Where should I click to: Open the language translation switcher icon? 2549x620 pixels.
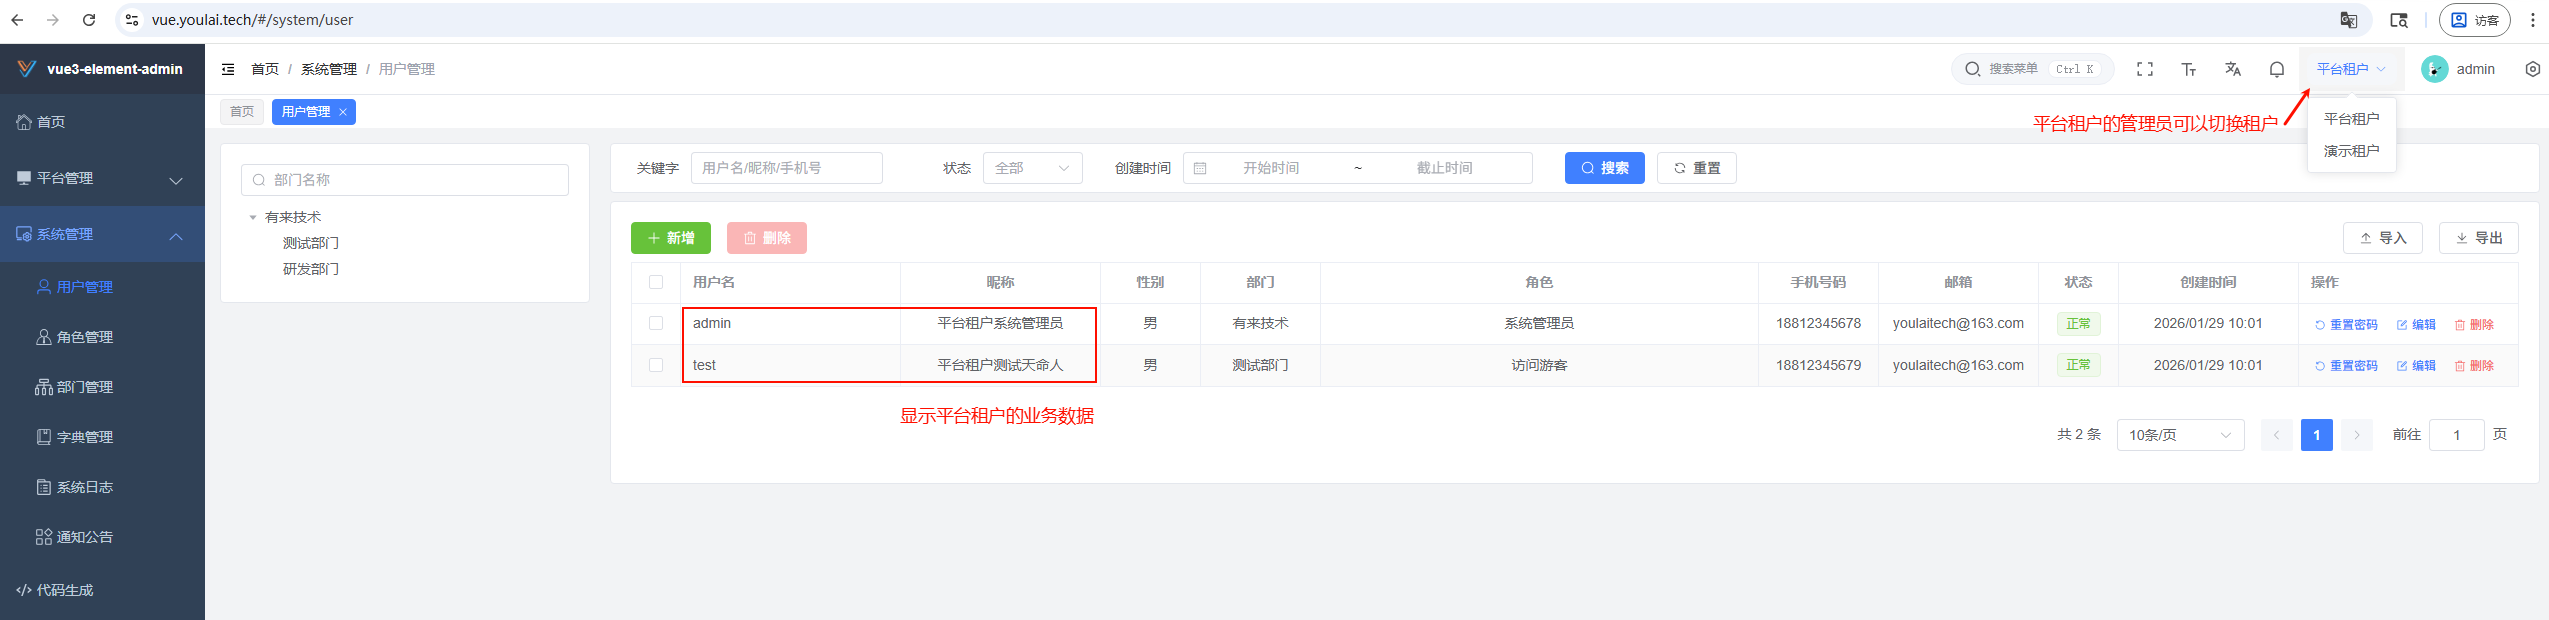[2232, 69]
